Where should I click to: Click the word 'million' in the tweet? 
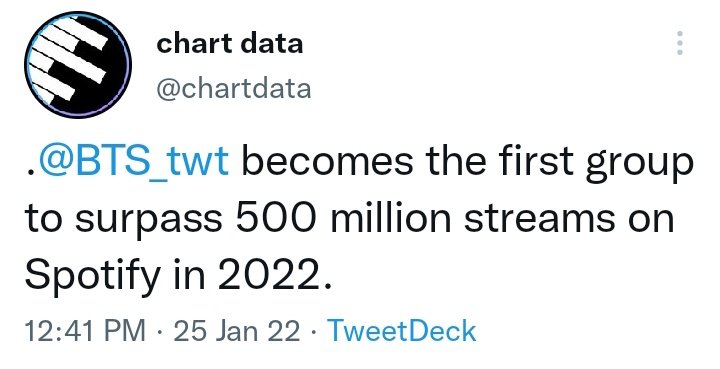tap(391, 218)
